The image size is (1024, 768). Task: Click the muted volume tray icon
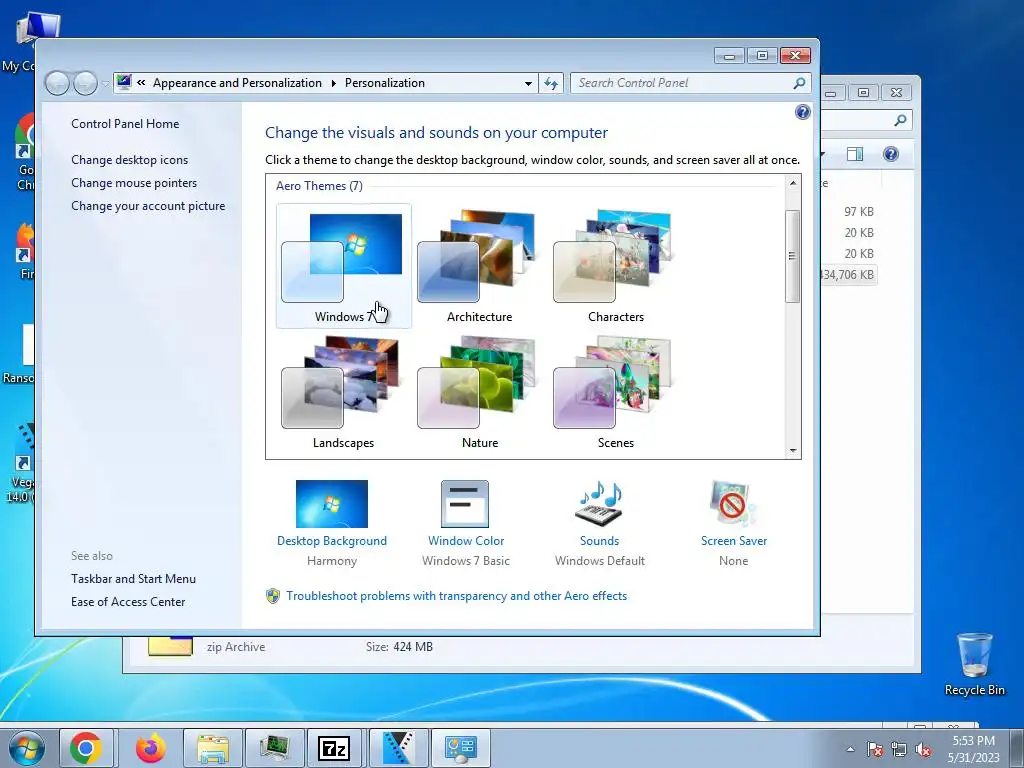pos(923,749)
